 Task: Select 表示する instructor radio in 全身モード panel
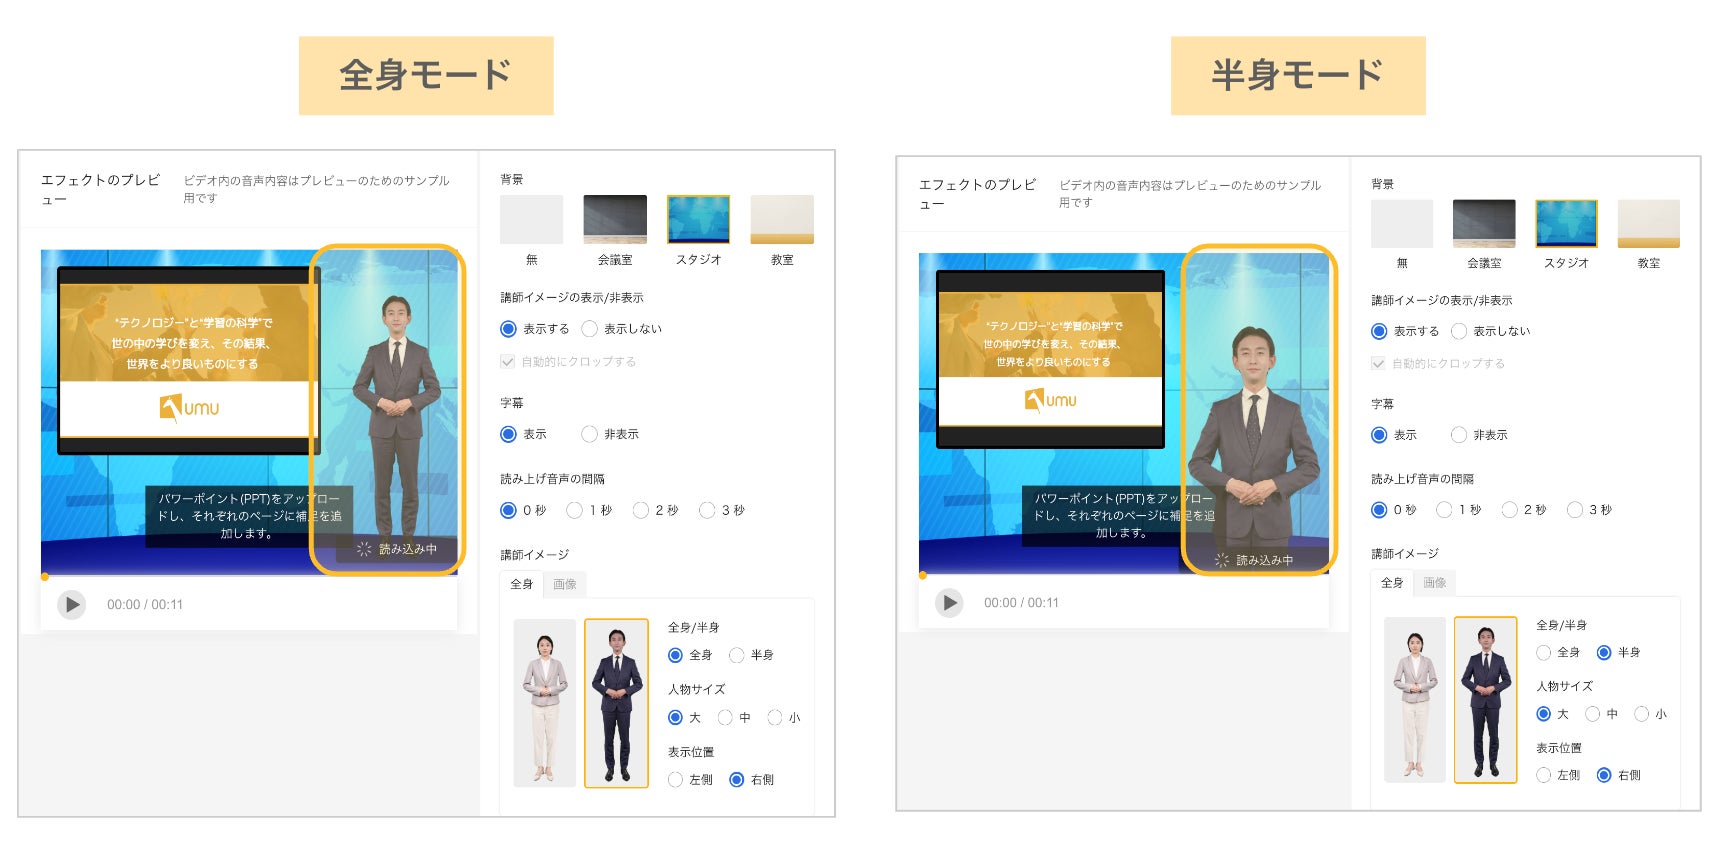click(x=508, y=329)
